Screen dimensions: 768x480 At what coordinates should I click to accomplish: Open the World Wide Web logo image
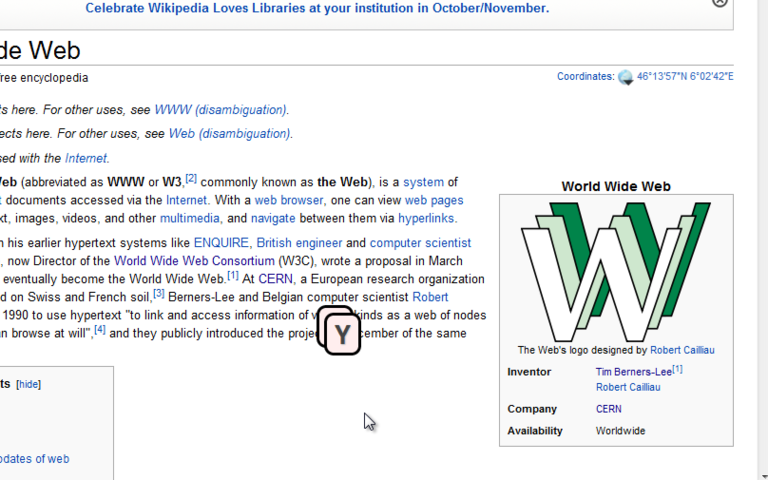click(616, 272)
